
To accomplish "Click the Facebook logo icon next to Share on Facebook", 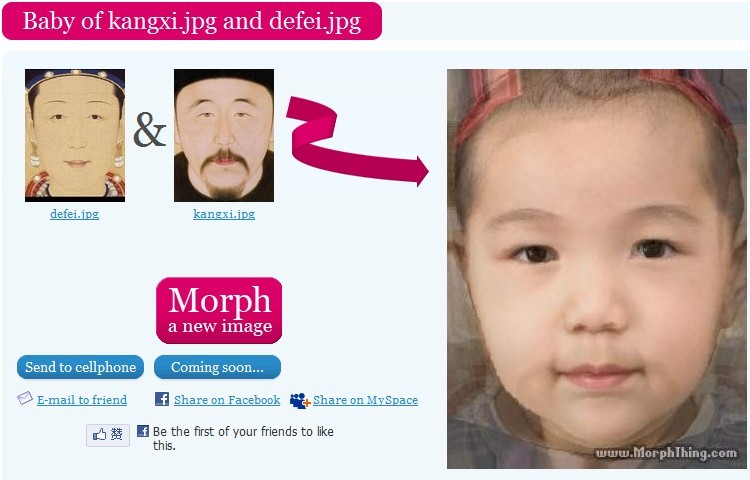I will 162,399.
